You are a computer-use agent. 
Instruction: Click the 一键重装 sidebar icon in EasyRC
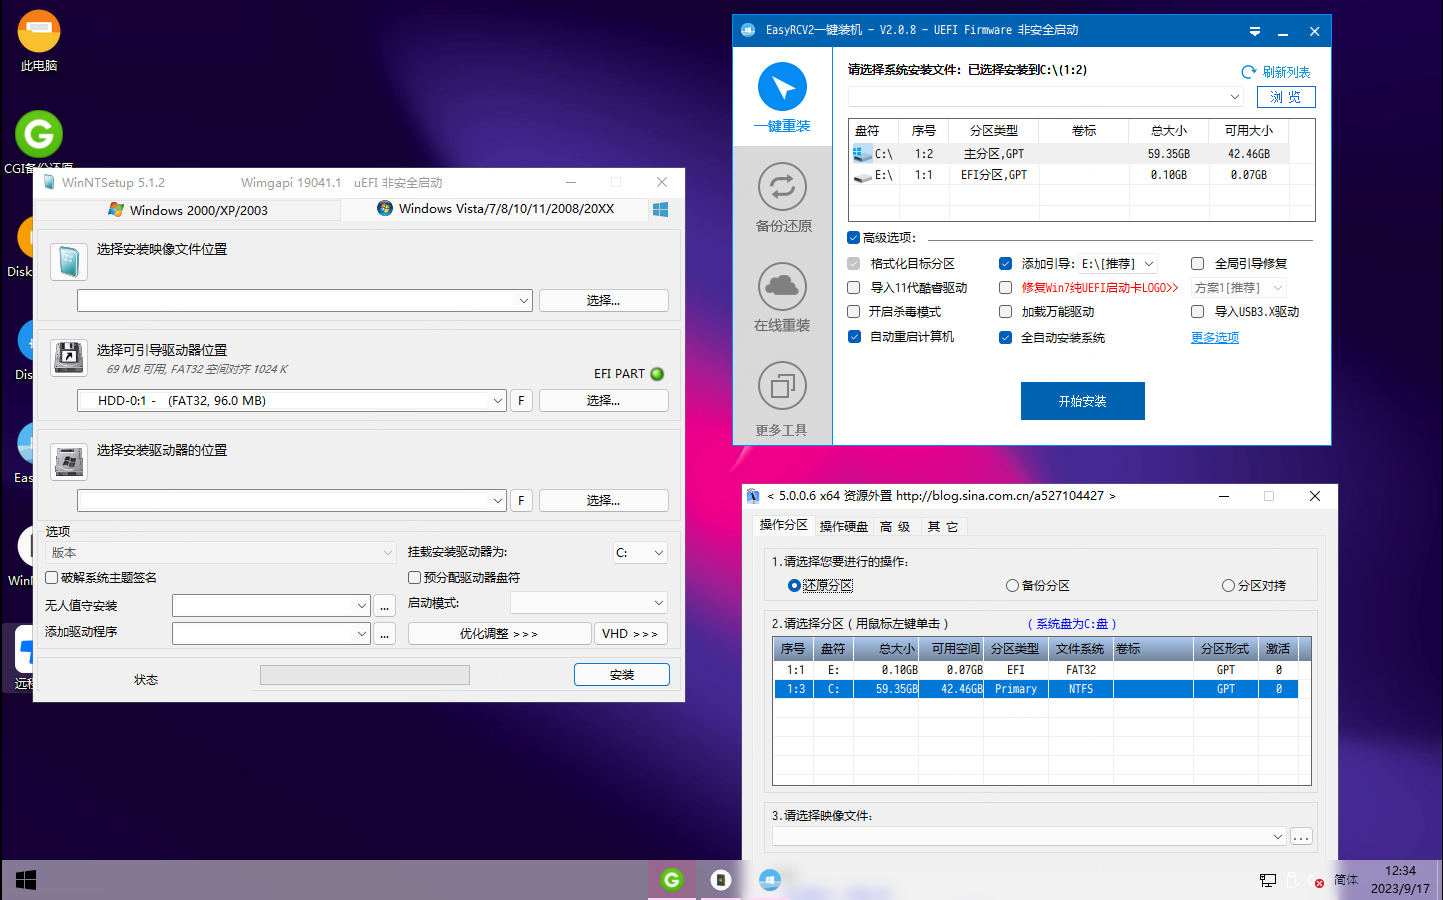[782, 87]
